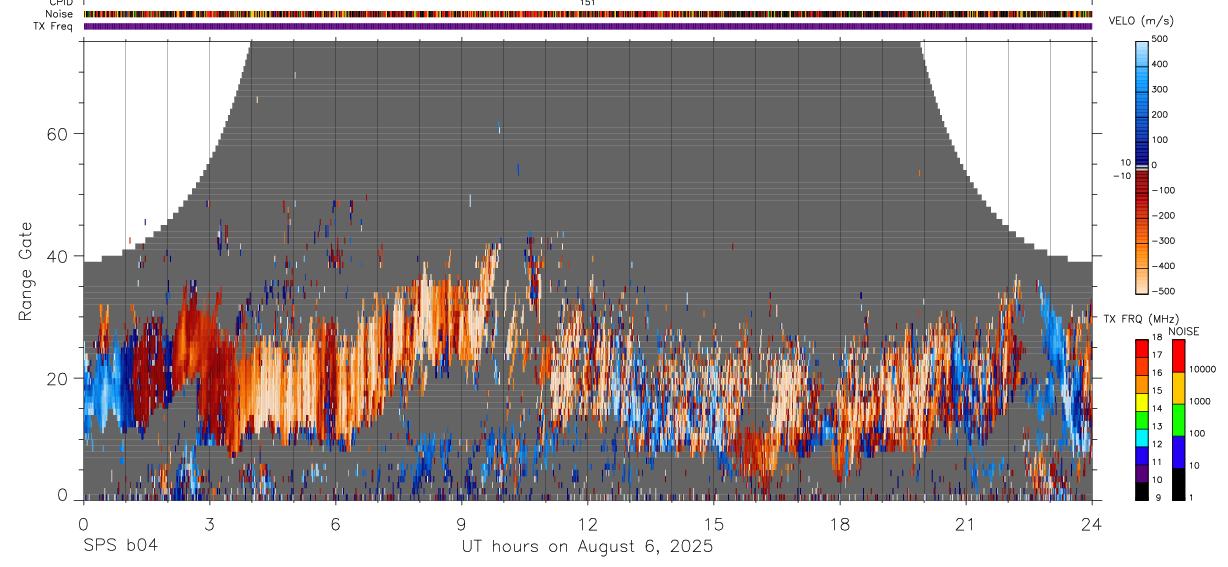
Task: Click the '15' label on TX FRQ scale
Action: pos(1156,391)
